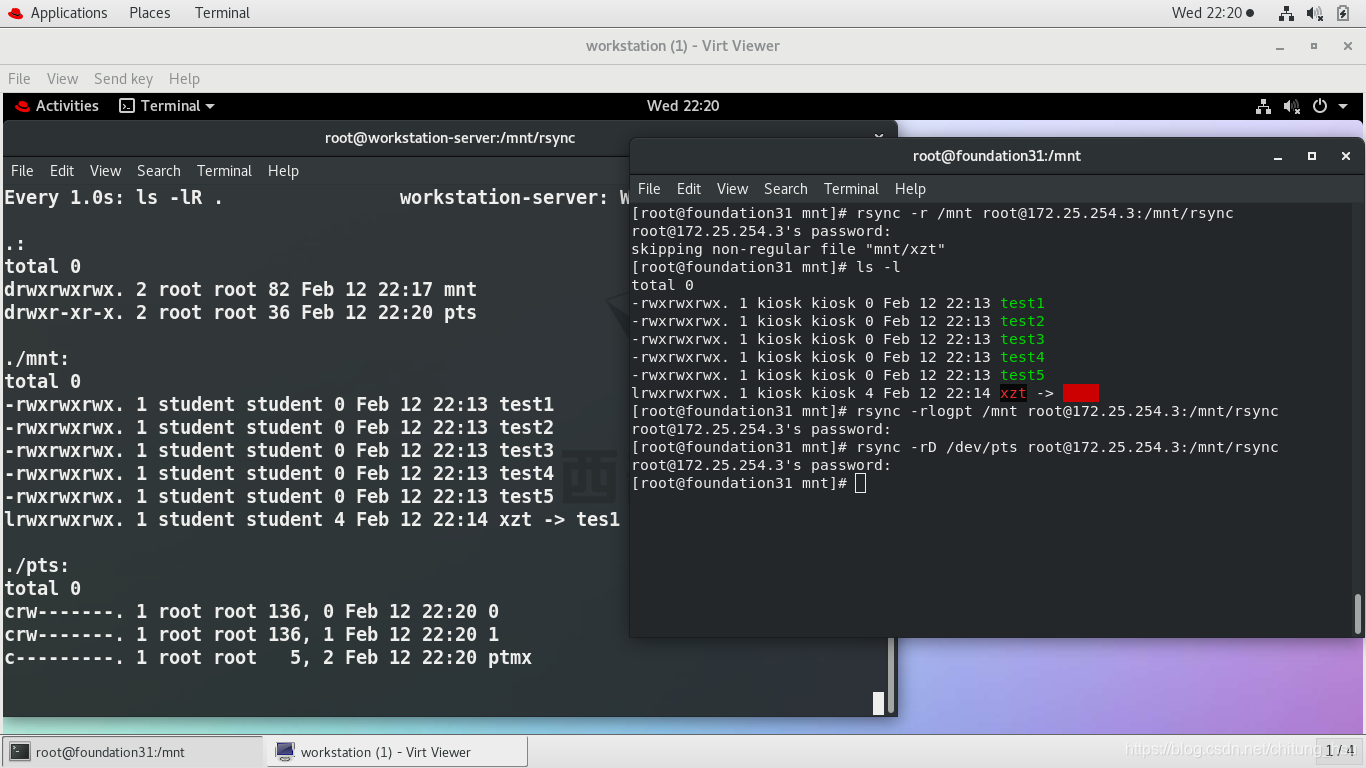Open Search menu in workstation-server terminal

[x=159, y=171]
